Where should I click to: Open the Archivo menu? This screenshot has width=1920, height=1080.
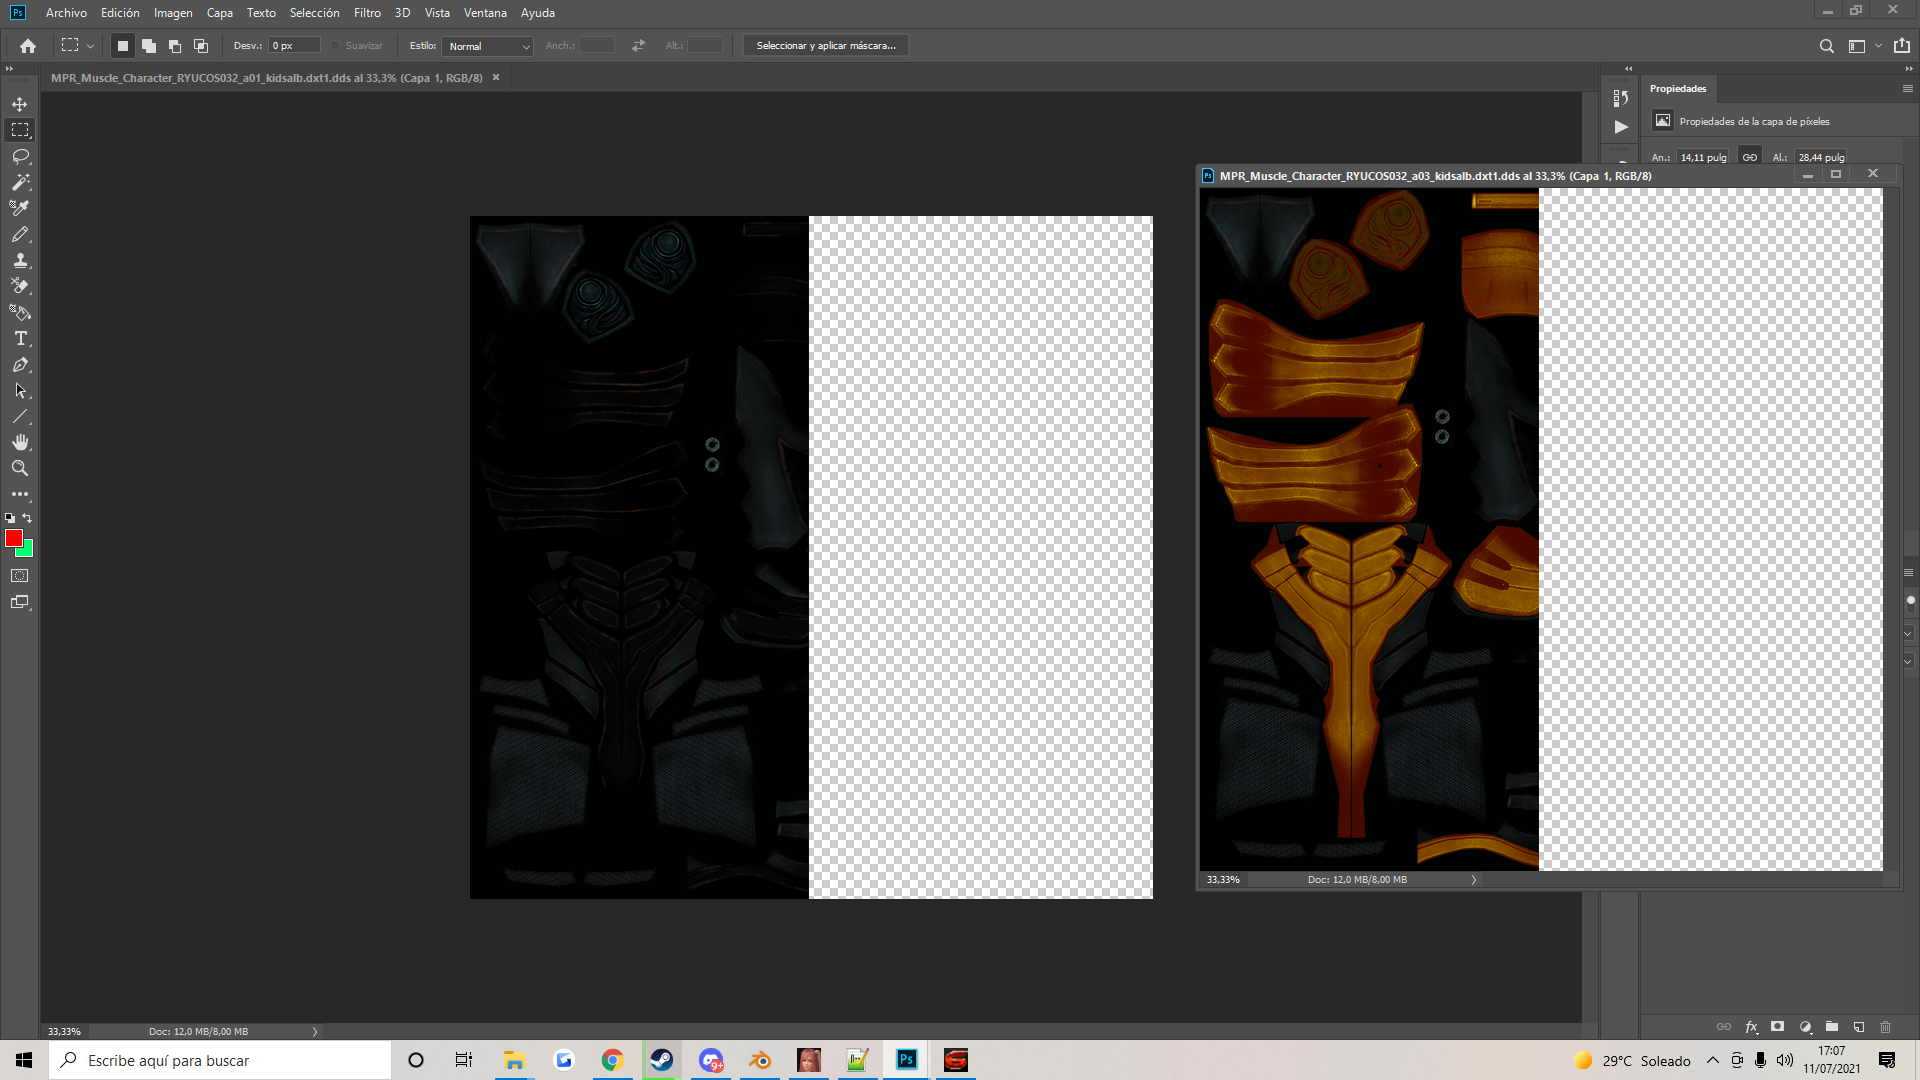tap(66, 13)
